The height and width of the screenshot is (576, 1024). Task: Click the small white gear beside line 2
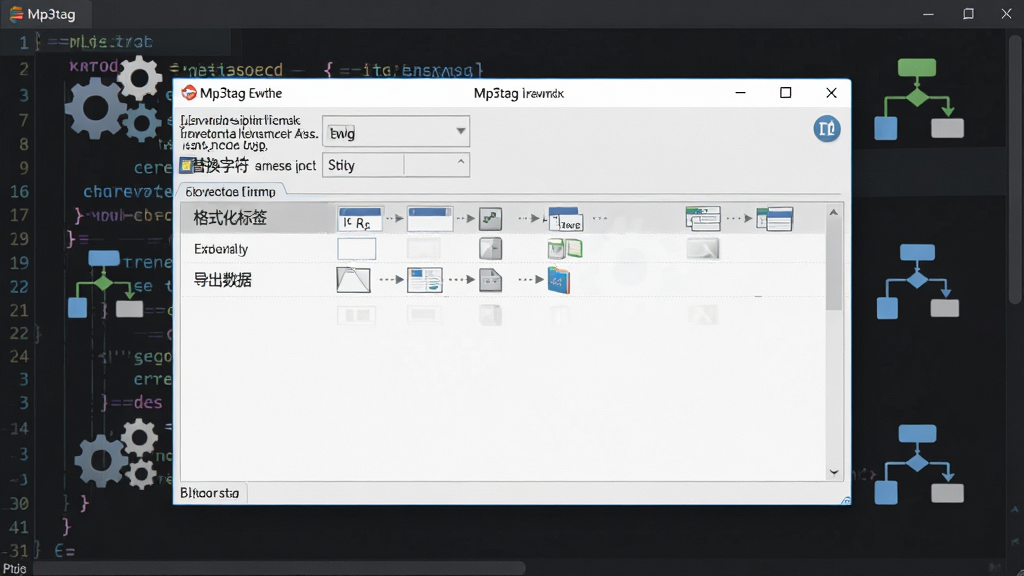point(139,78)
